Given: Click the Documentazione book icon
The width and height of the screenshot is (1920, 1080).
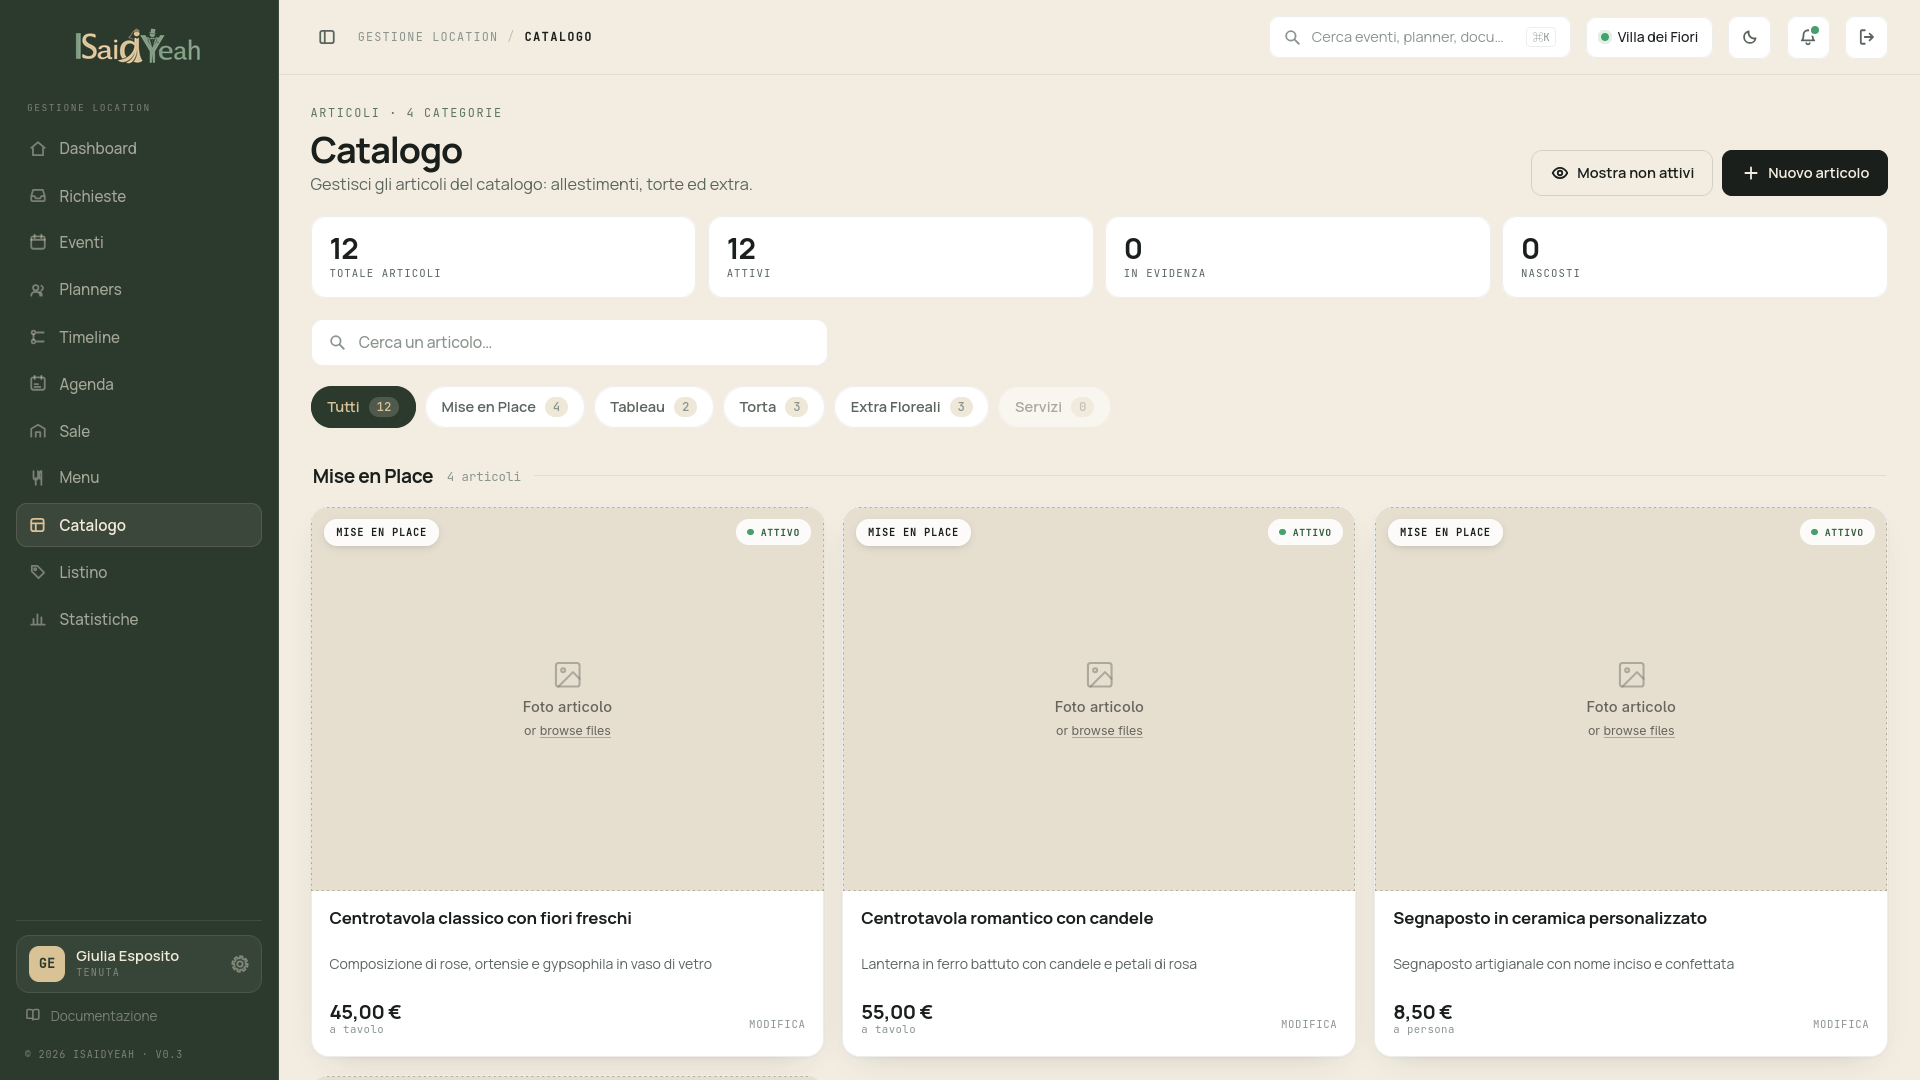Looking at the screenshot, I should [33, 1015].
